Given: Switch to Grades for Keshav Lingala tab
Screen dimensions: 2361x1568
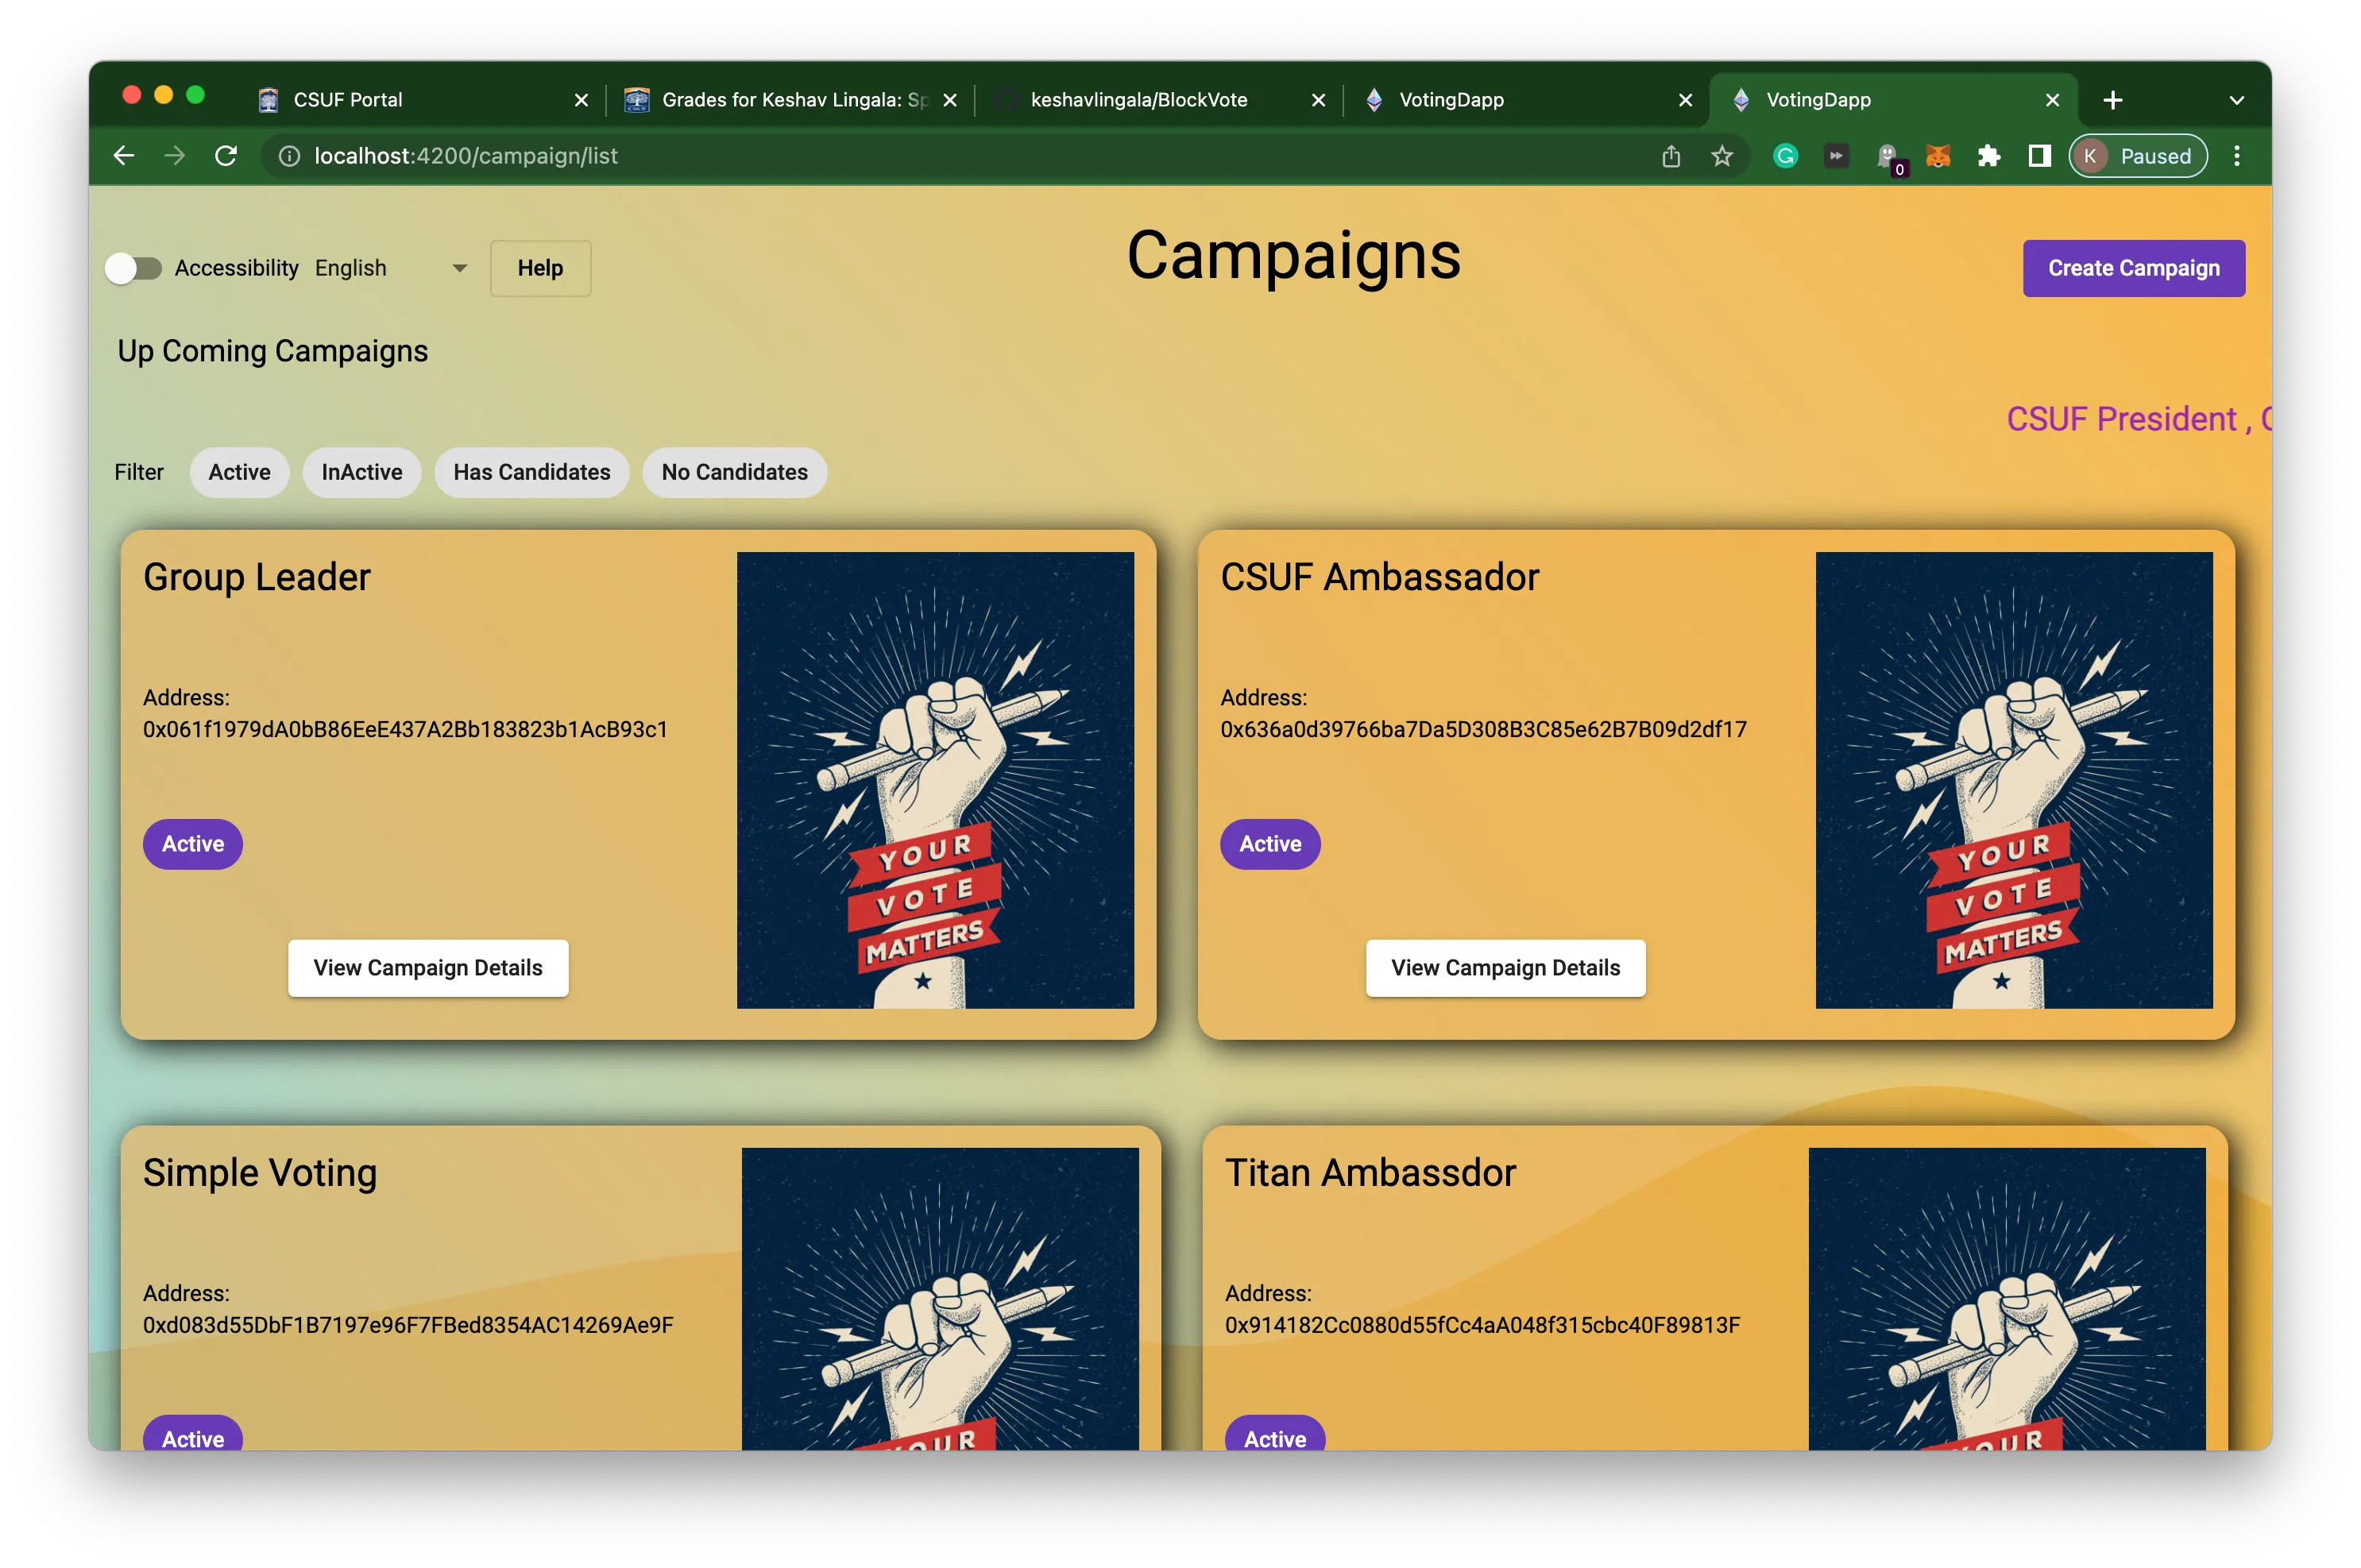Looking at the screenshot, I should click(x=790, y=100).
